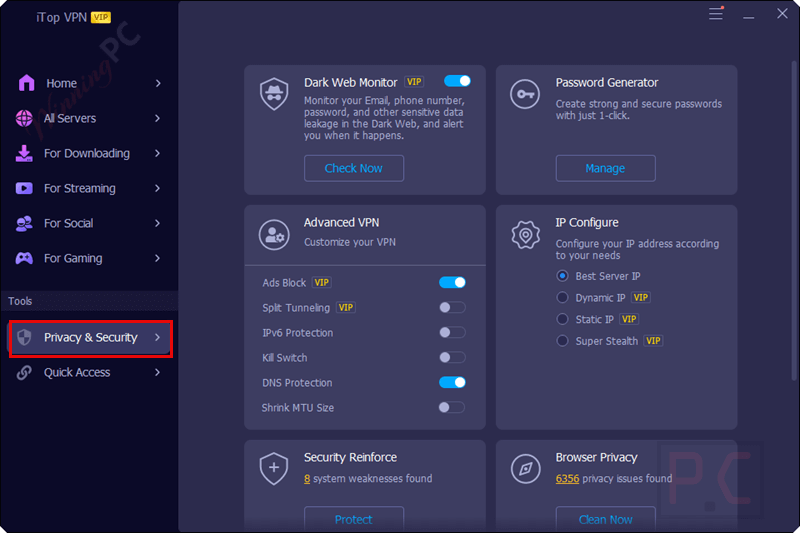The height and width of the screenshot is (533, 800).
Task: Turn off the Ads Block switch
Action: [x=452, y=283]
